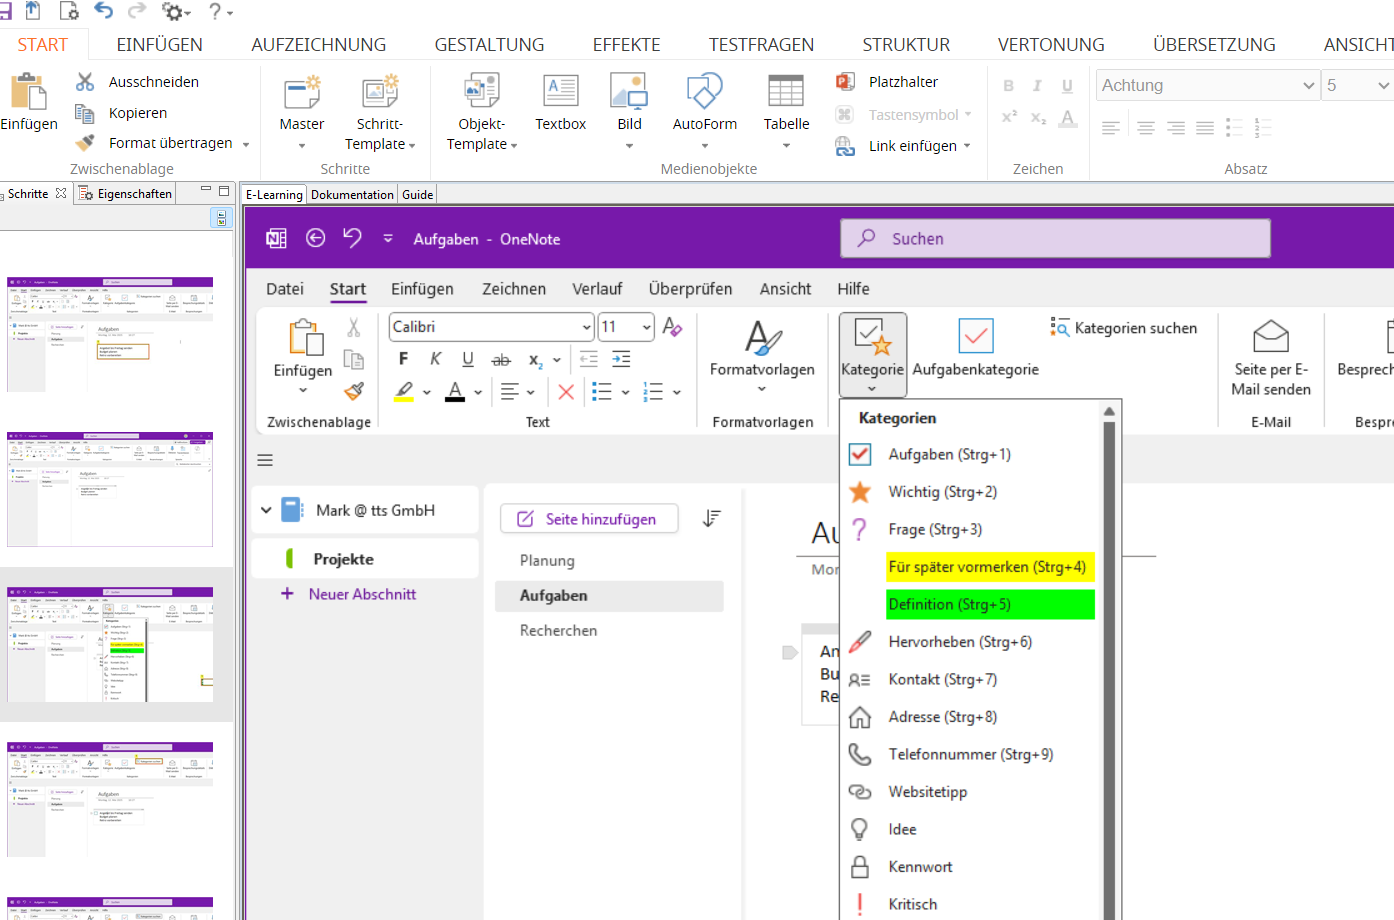Toggle italic I in Zeichen group
This screenshot has height=920, width=1394.
[1037, 86]
